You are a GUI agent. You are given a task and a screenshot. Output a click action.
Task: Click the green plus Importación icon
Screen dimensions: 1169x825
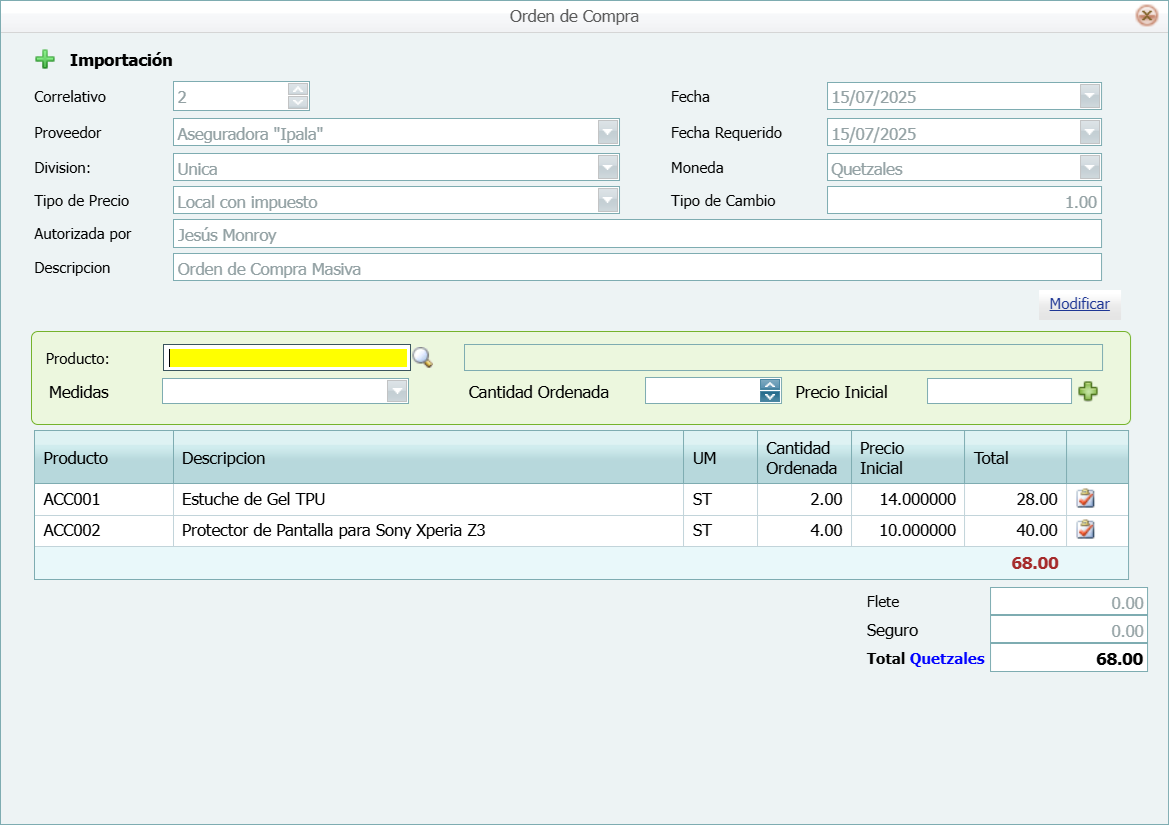[x=45, y=60]
